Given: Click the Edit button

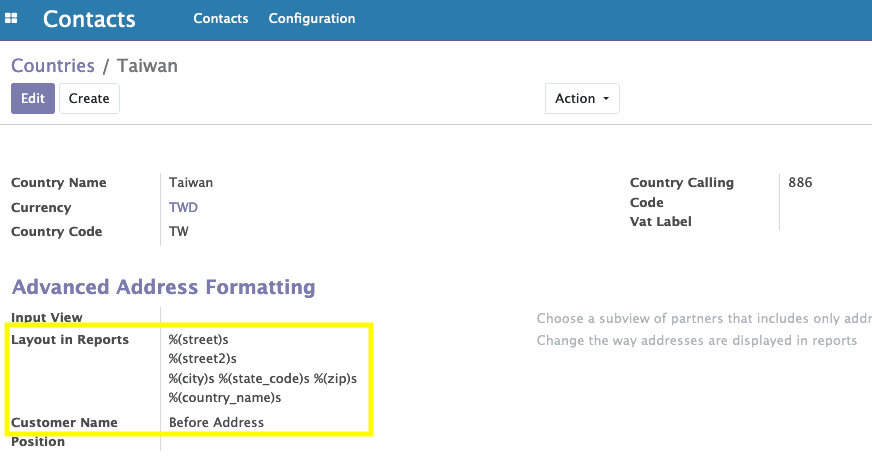Looking at the screenshot, I should click(33, 98).
